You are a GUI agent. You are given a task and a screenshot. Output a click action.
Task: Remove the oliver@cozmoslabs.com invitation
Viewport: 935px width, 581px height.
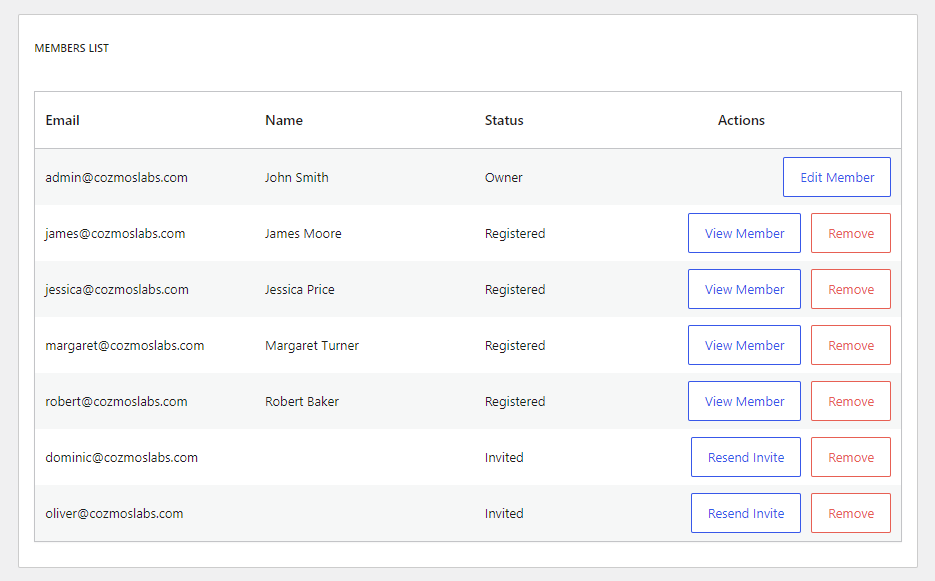tap(851, 514)
